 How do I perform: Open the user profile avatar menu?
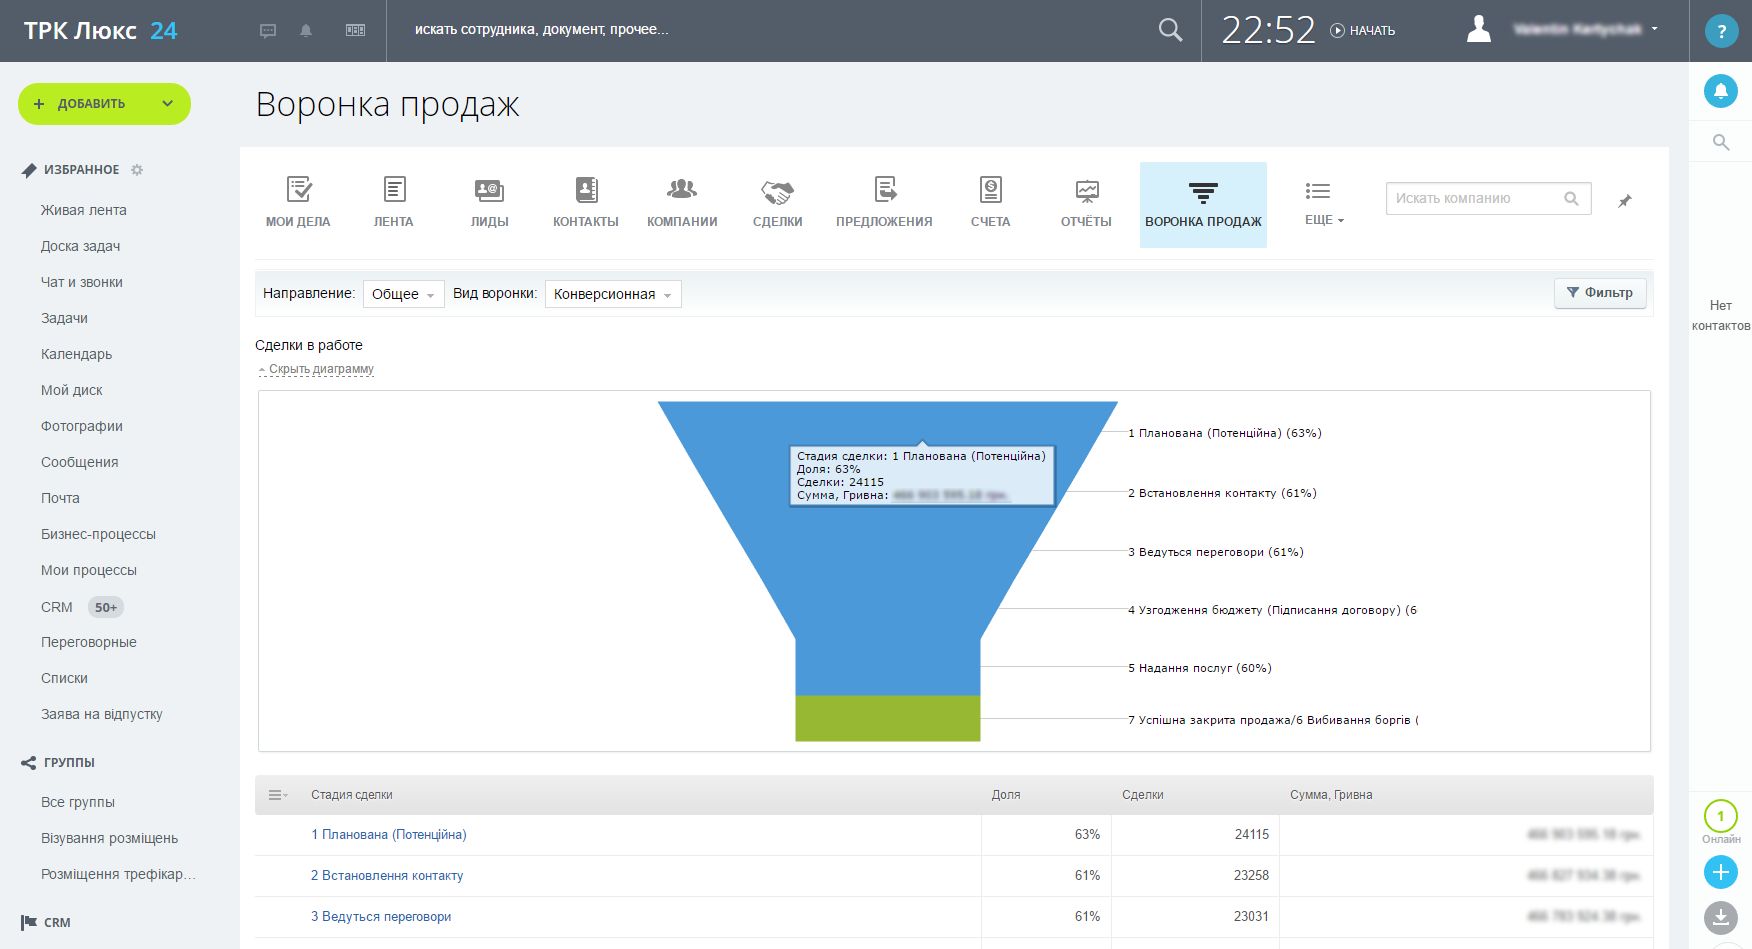coord(1479,29)
